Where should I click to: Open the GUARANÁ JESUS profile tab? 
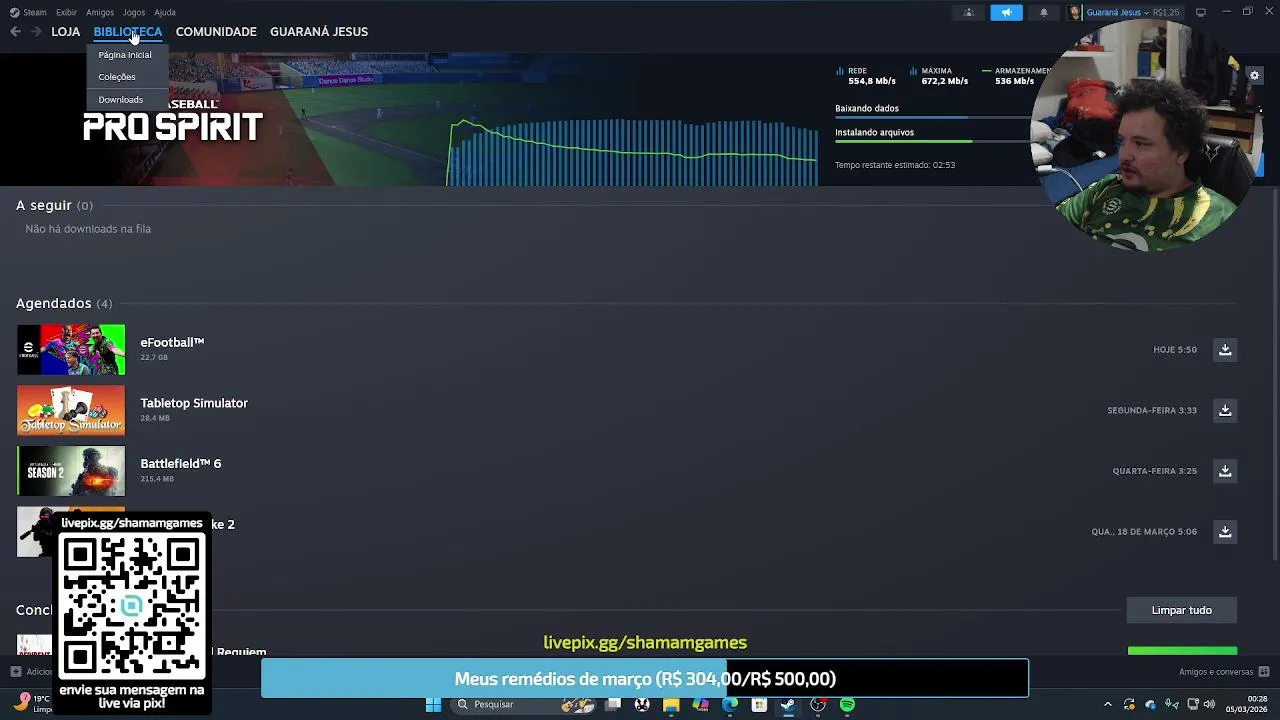tap(319, 32)
